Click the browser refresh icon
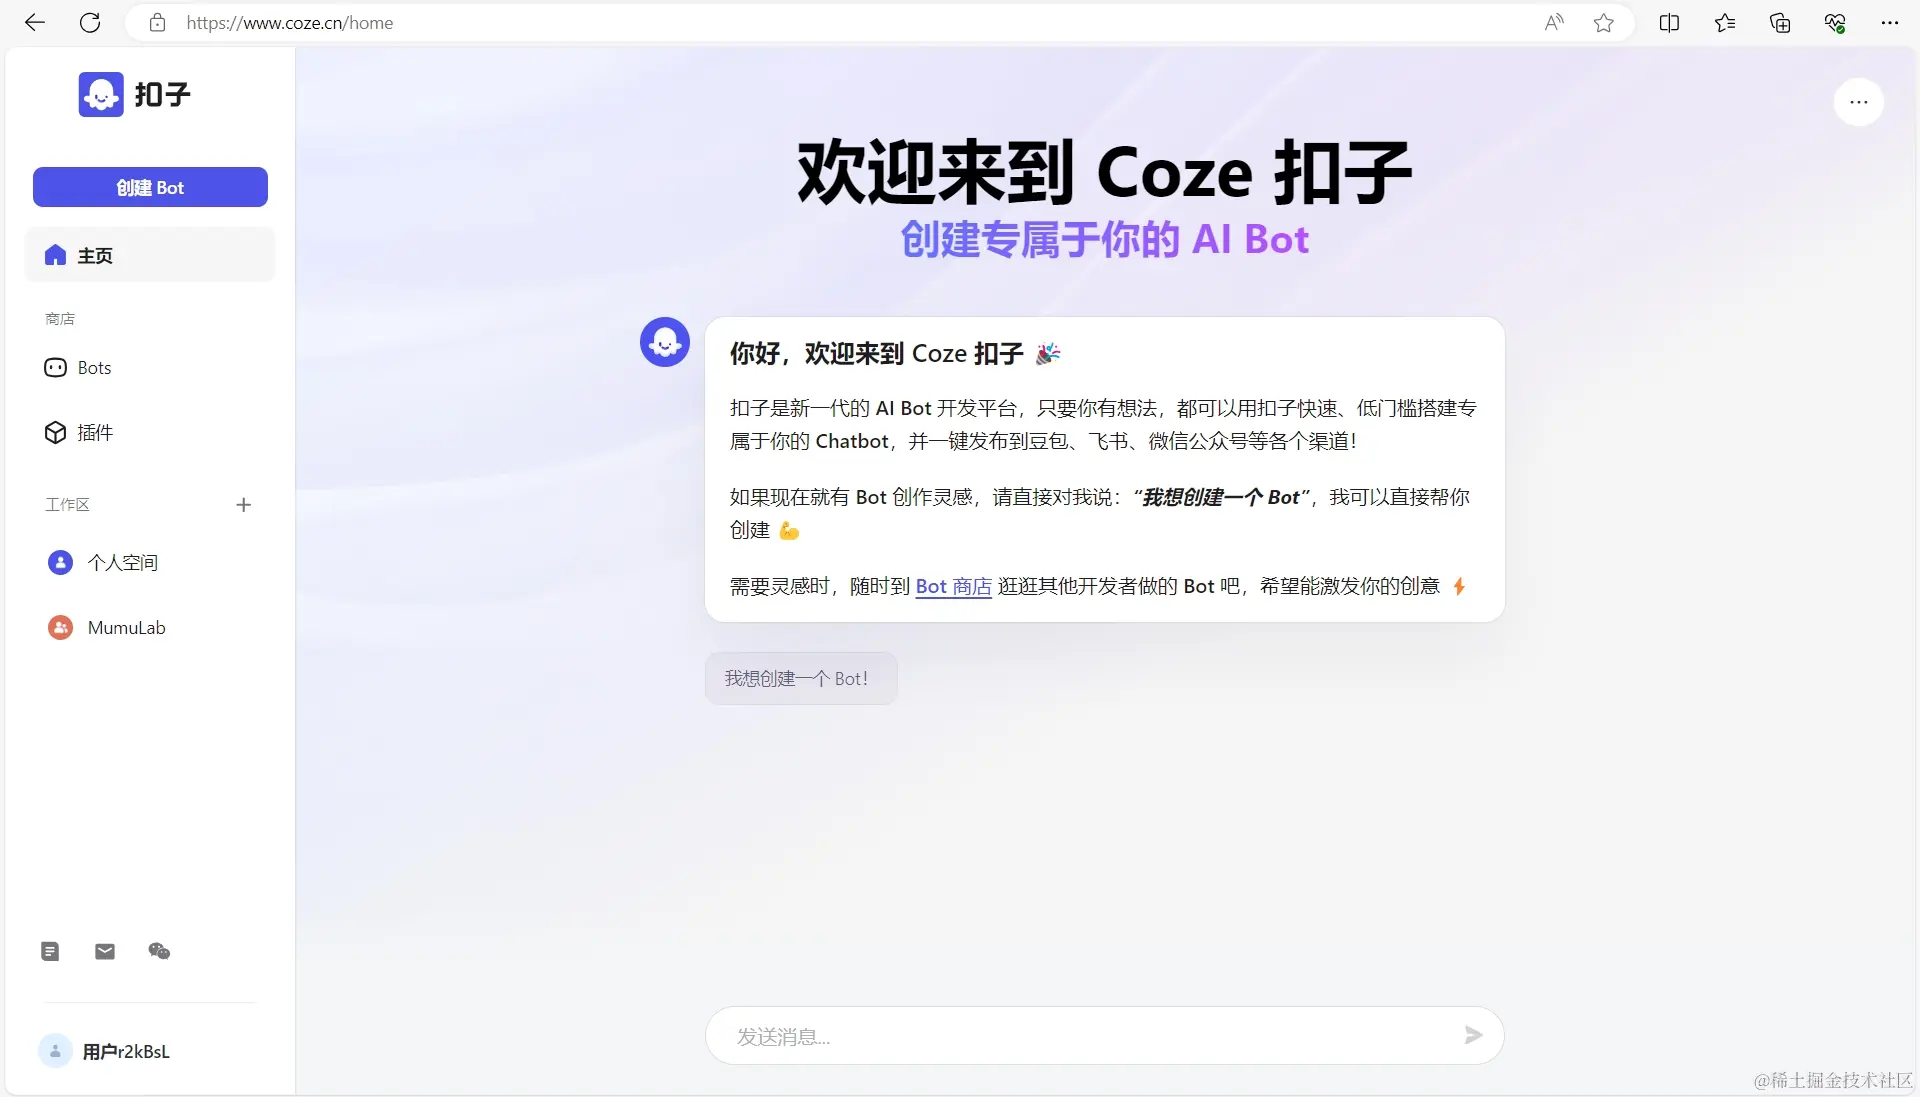 click(x=90, y=22)
